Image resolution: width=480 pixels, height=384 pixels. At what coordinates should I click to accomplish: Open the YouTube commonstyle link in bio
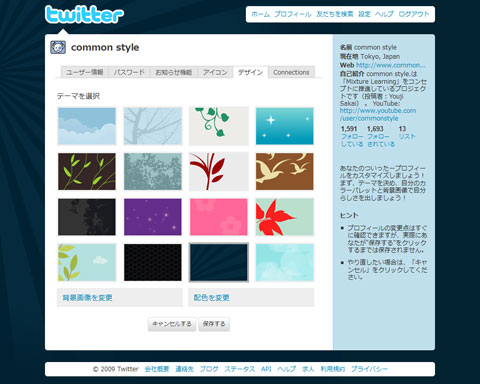(378, 114)
